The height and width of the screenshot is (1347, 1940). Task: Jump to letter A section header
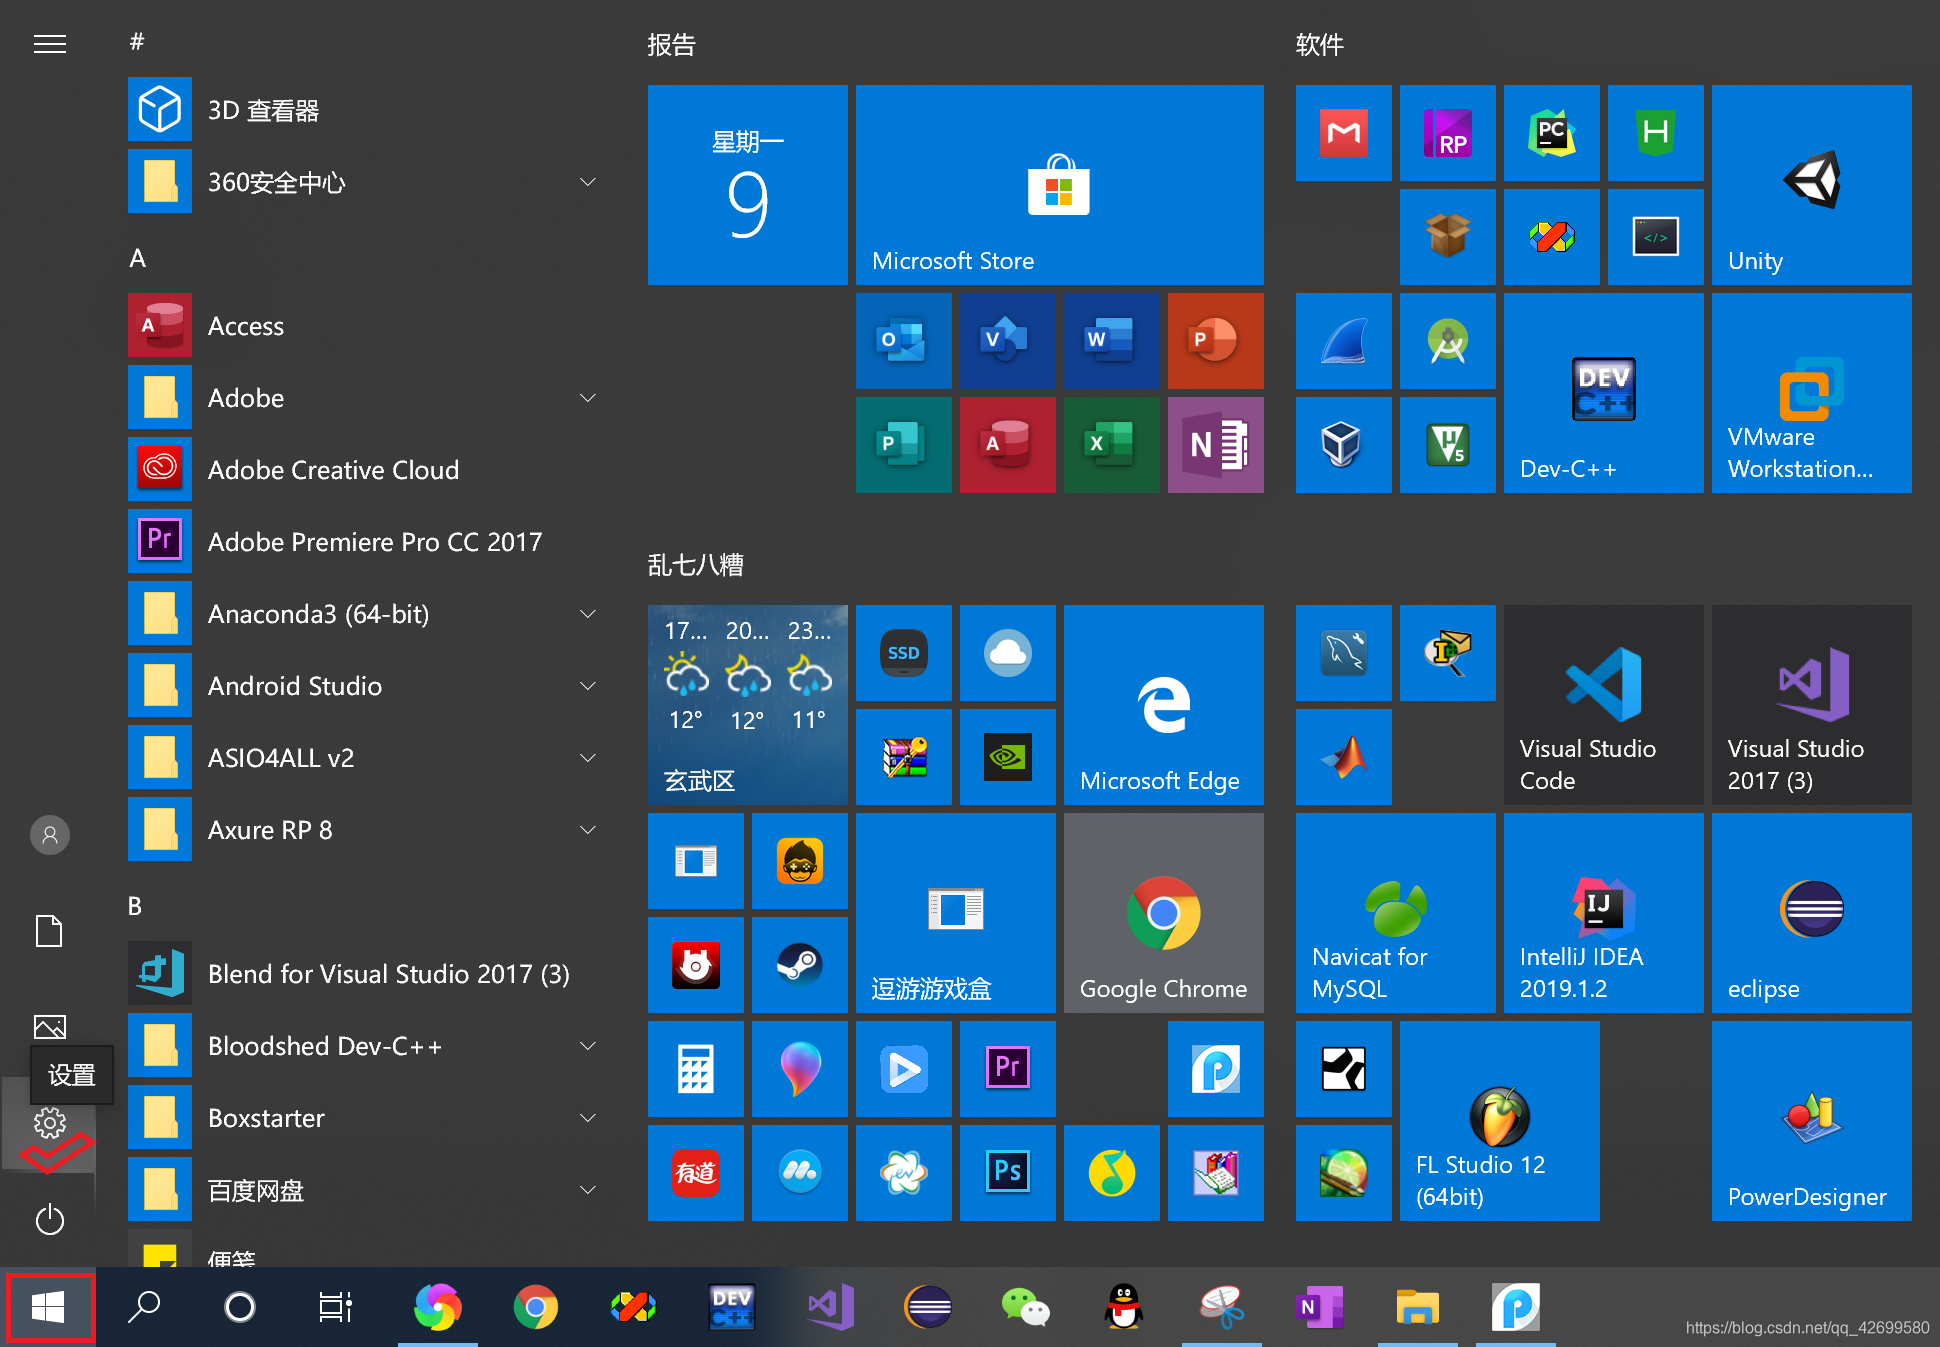click(138, 258)
